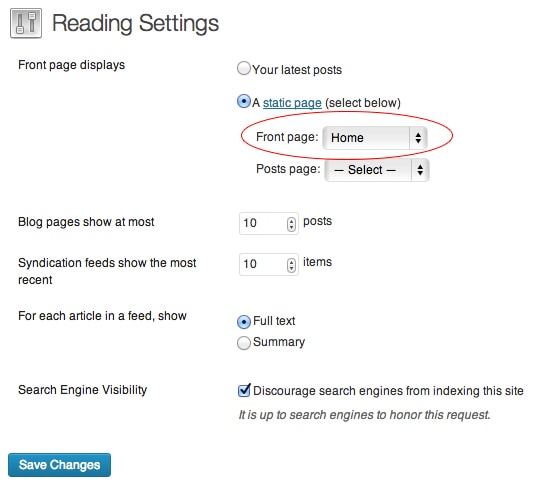This screenshot has height=485, width=533.
Task: Click the Front page displays label
Action: coord(71,65)
